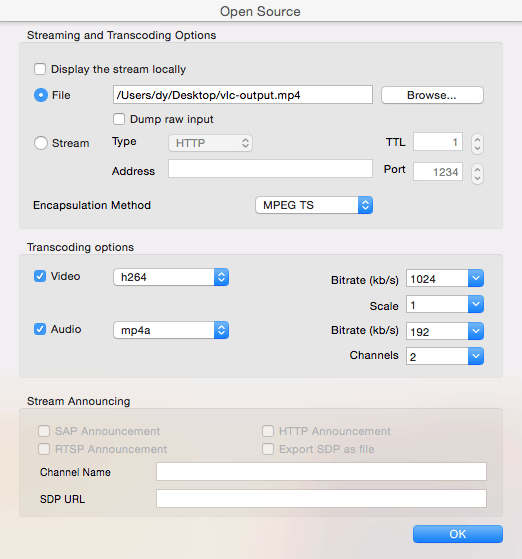Select the Stream radio button
Image resolution: width=522 pixels, height=559 pixels.
[41, 143]
